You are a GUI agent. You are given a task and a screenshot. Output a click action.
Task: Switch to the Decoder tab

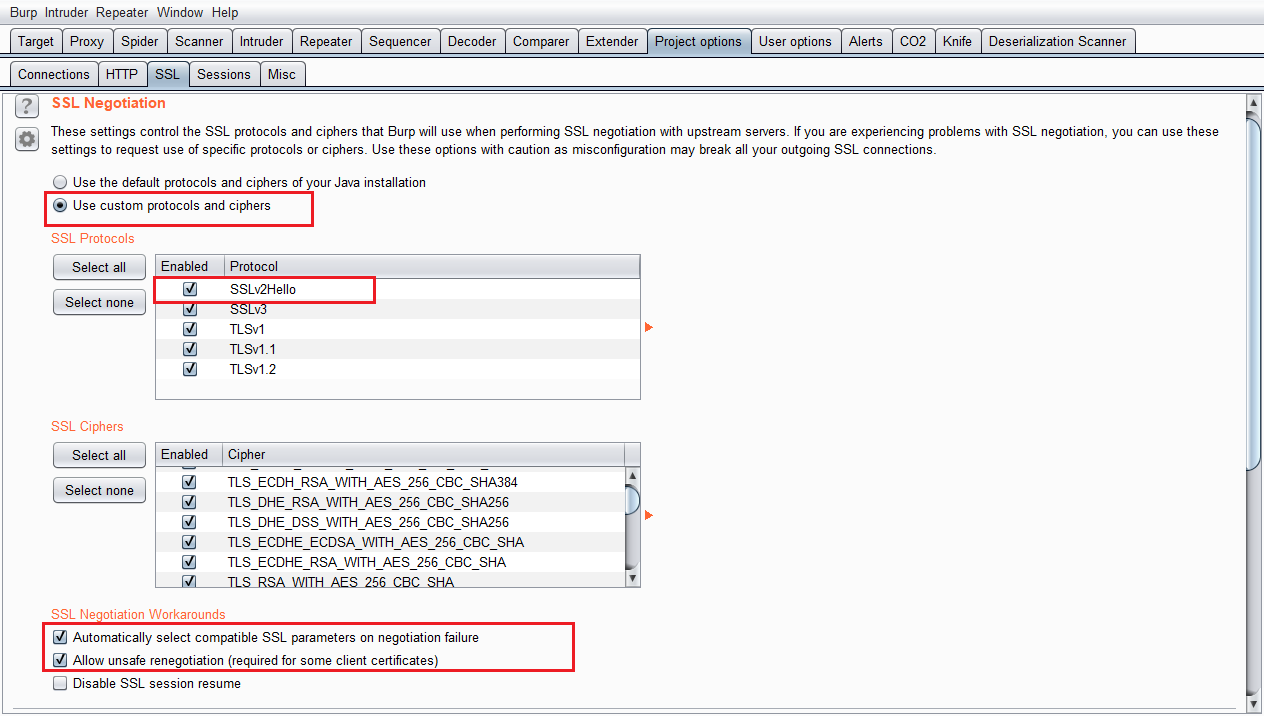(472, 41)
